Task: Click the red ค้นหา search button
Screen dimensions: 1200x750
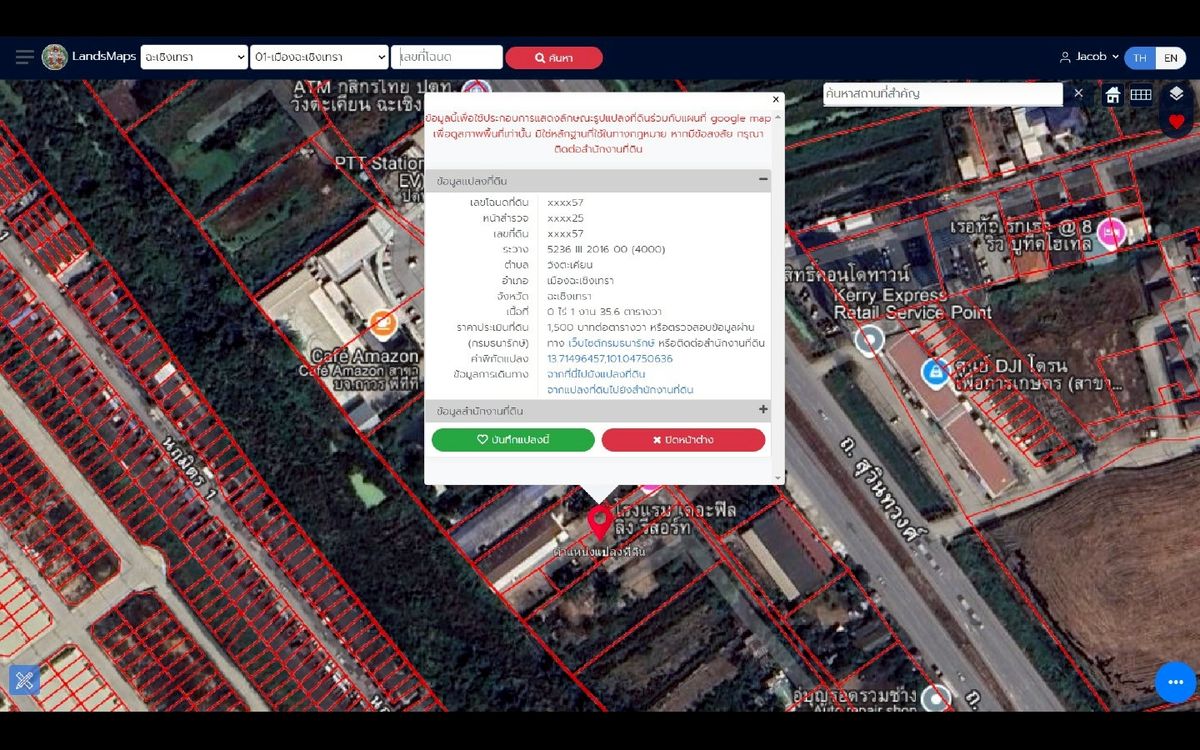Action: click(x=554, y=58)
